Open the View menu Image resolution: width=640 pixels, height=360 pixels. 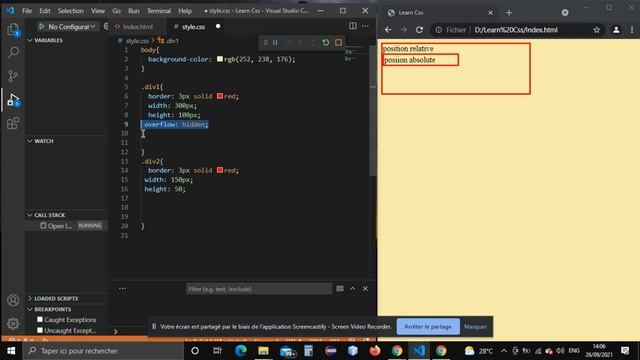click(x=98, y=11)
